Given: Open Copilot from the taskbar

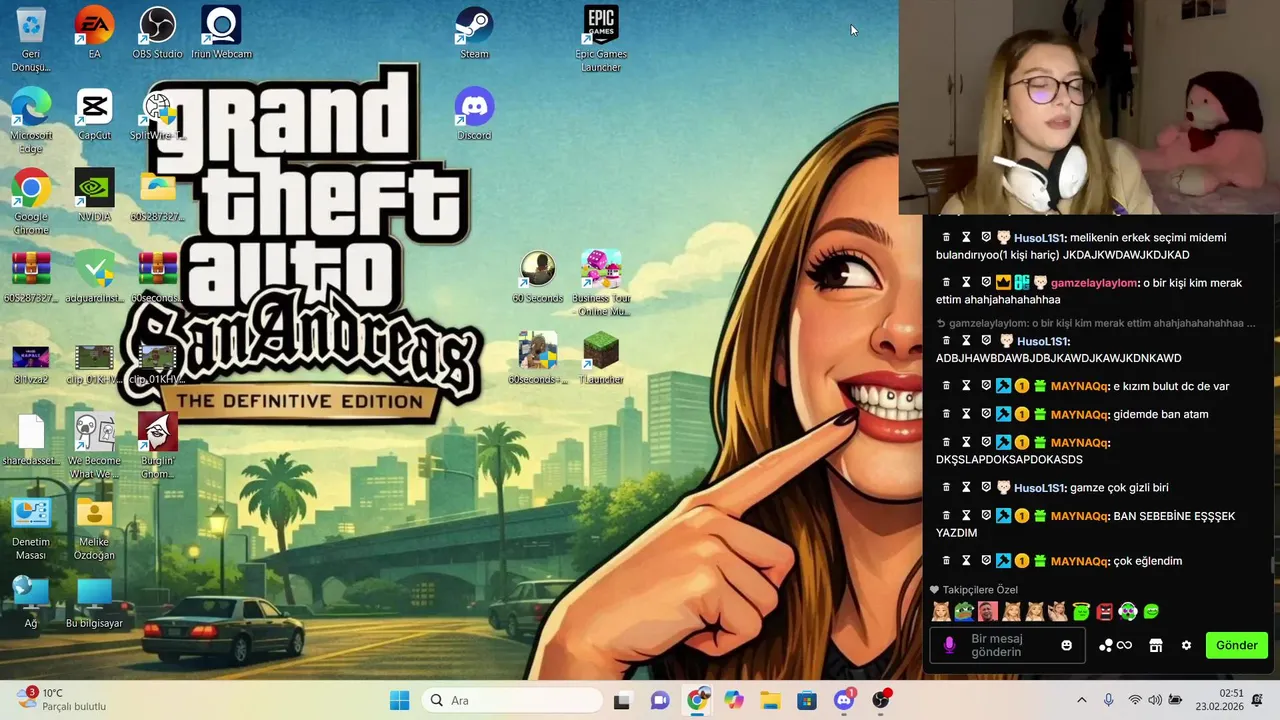Looking at the screenshot, I should pos(734,700).
